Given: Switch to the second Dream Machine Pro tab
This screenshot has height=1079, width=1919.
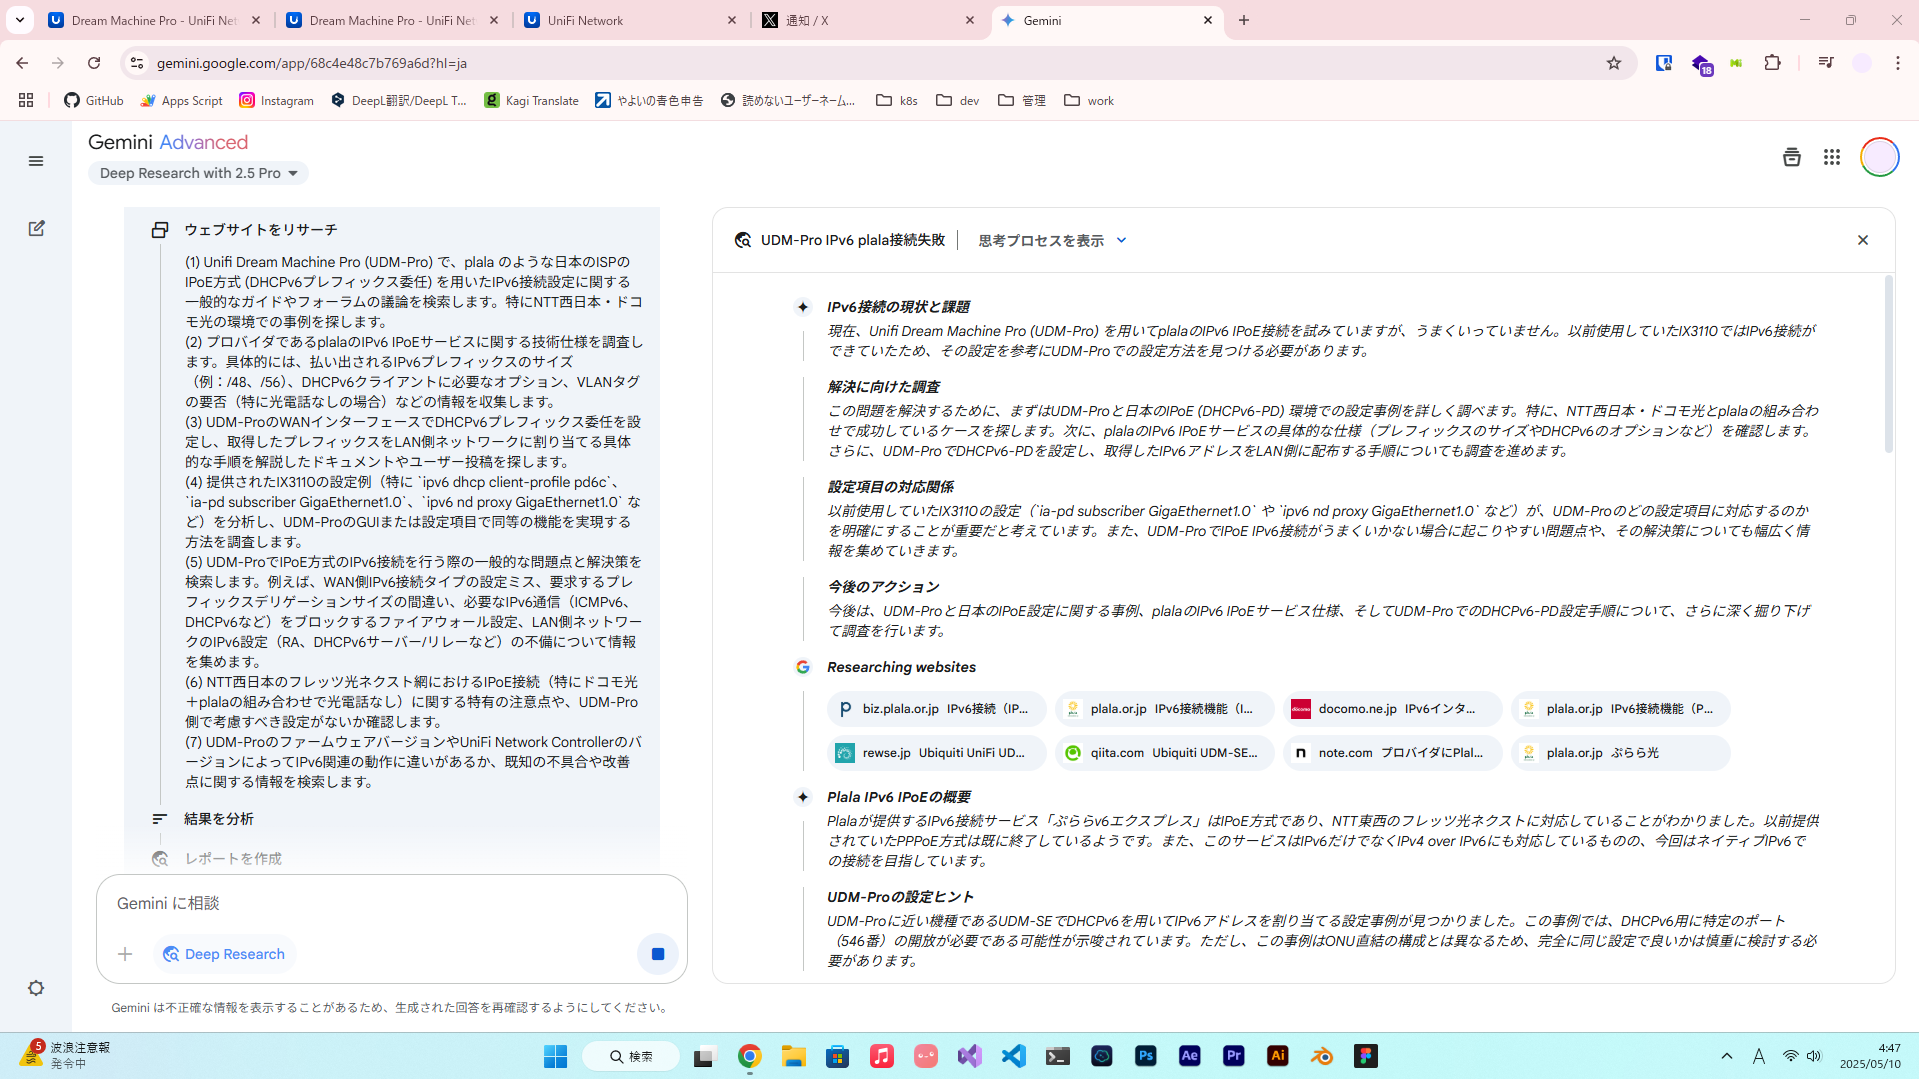Looking at the screenshot, I should coord(392,20).
